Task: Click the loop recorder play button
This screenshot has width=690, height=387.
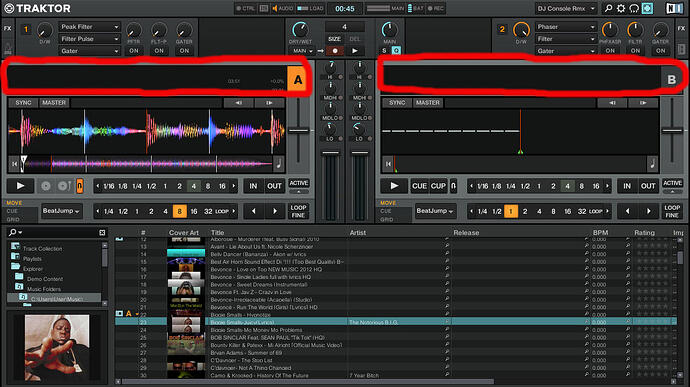Action: (355, 51)
